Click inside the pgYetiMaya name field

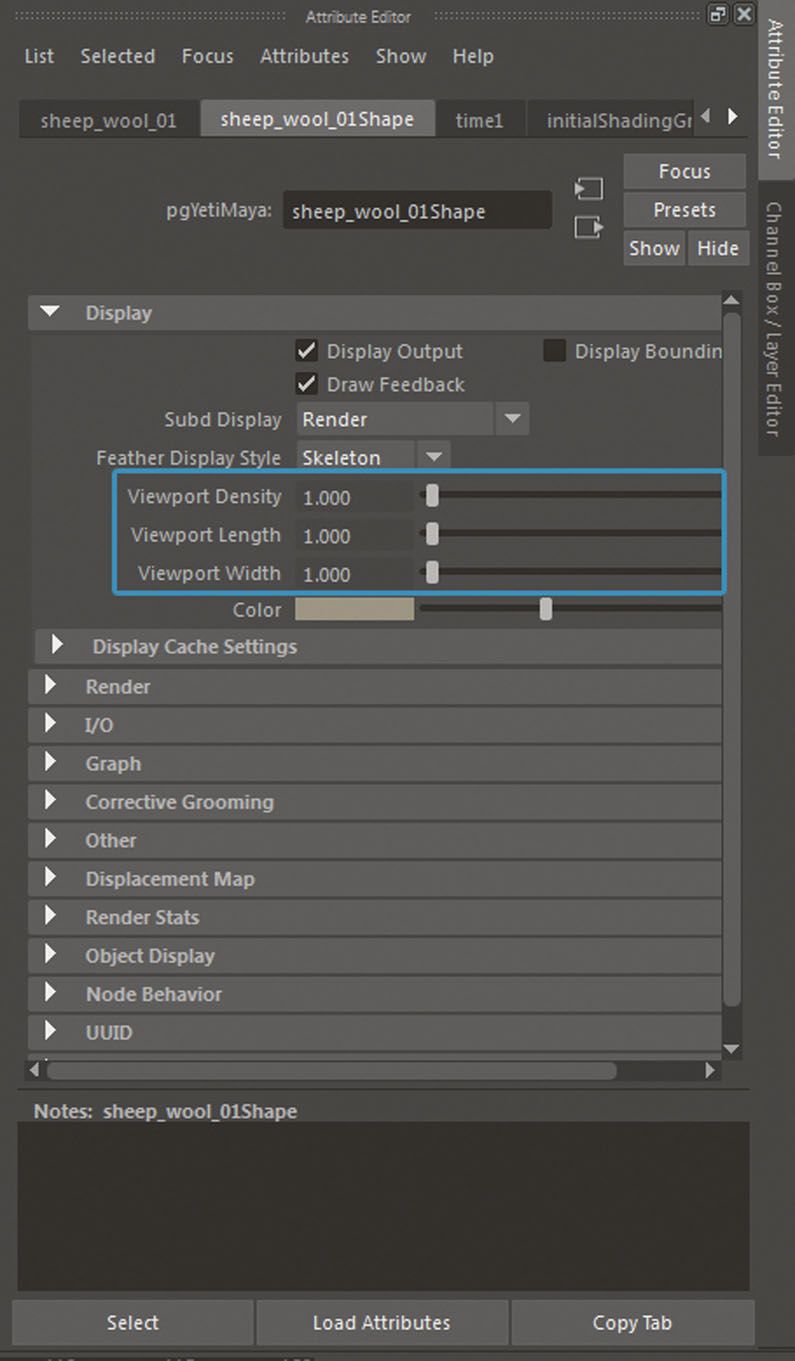(x=417, y=210)
